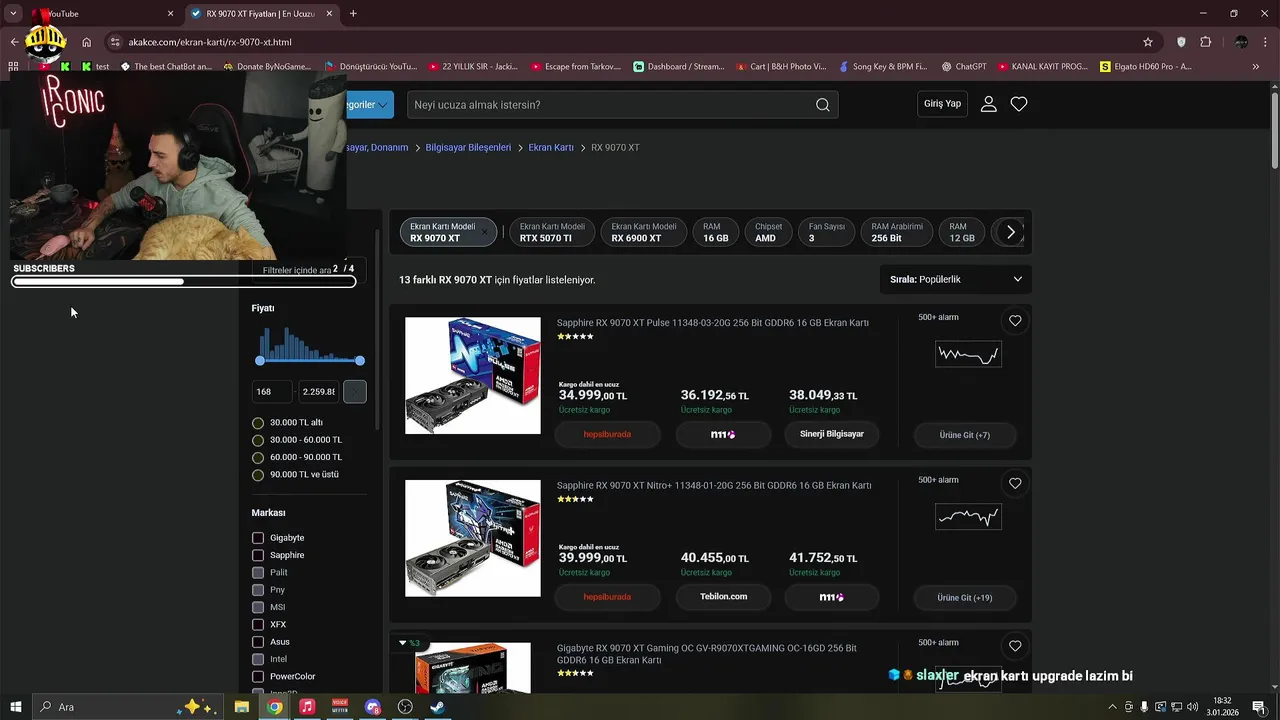Select RAM Arabirimi 256 Bit chip
The height and width of the screenshot is (720, 1280).
pyautogui.click(x=897, y=232)
